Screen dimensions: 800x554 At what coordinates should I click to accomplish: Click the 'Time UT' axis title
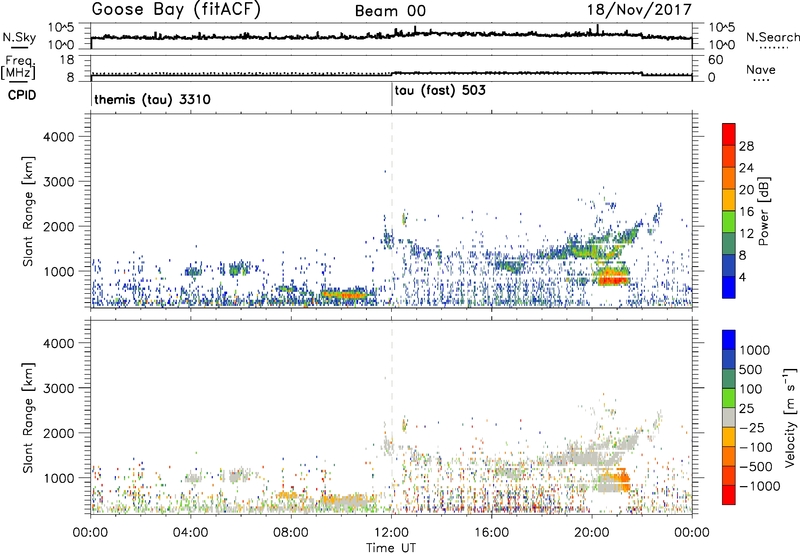(x=391, y=548)
